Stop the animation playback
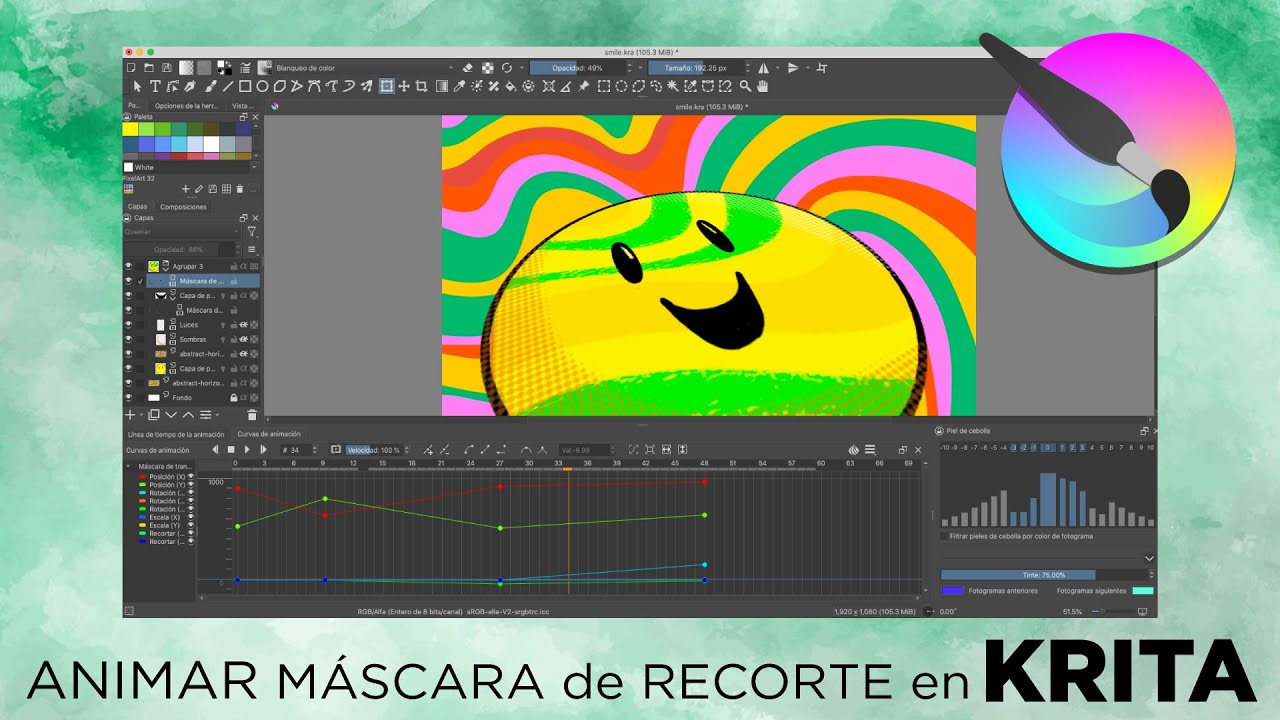This screenshot has height=720, width=1280. (x=231, y=450)
